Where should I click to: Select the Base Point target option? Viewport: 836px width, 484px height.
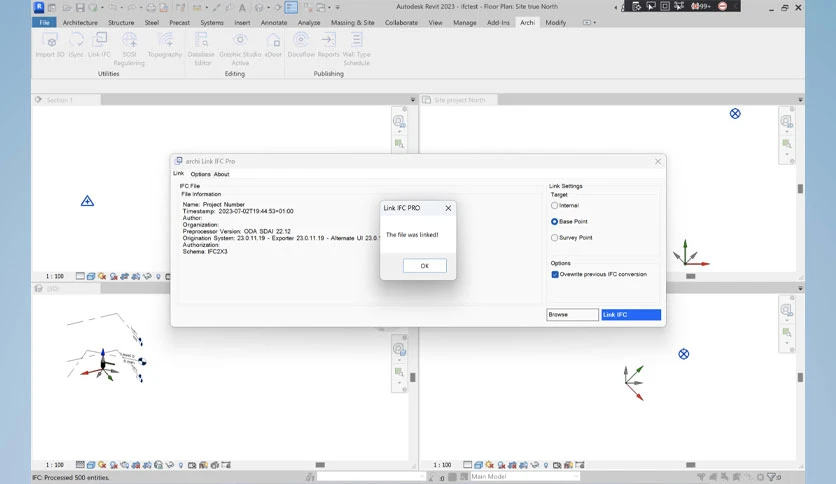(x=554, y=221)
